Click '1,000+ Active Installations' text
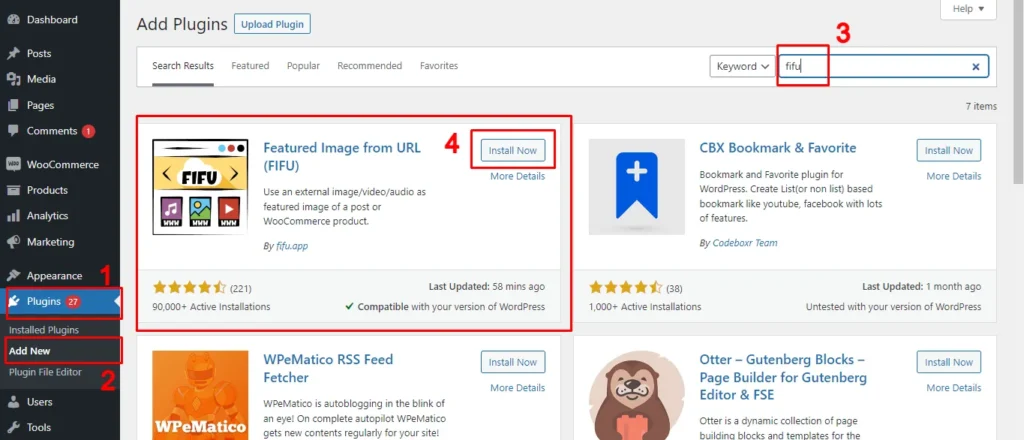Screen dimensions: 1024x440 pyautogui.click(x=645, y=307)
